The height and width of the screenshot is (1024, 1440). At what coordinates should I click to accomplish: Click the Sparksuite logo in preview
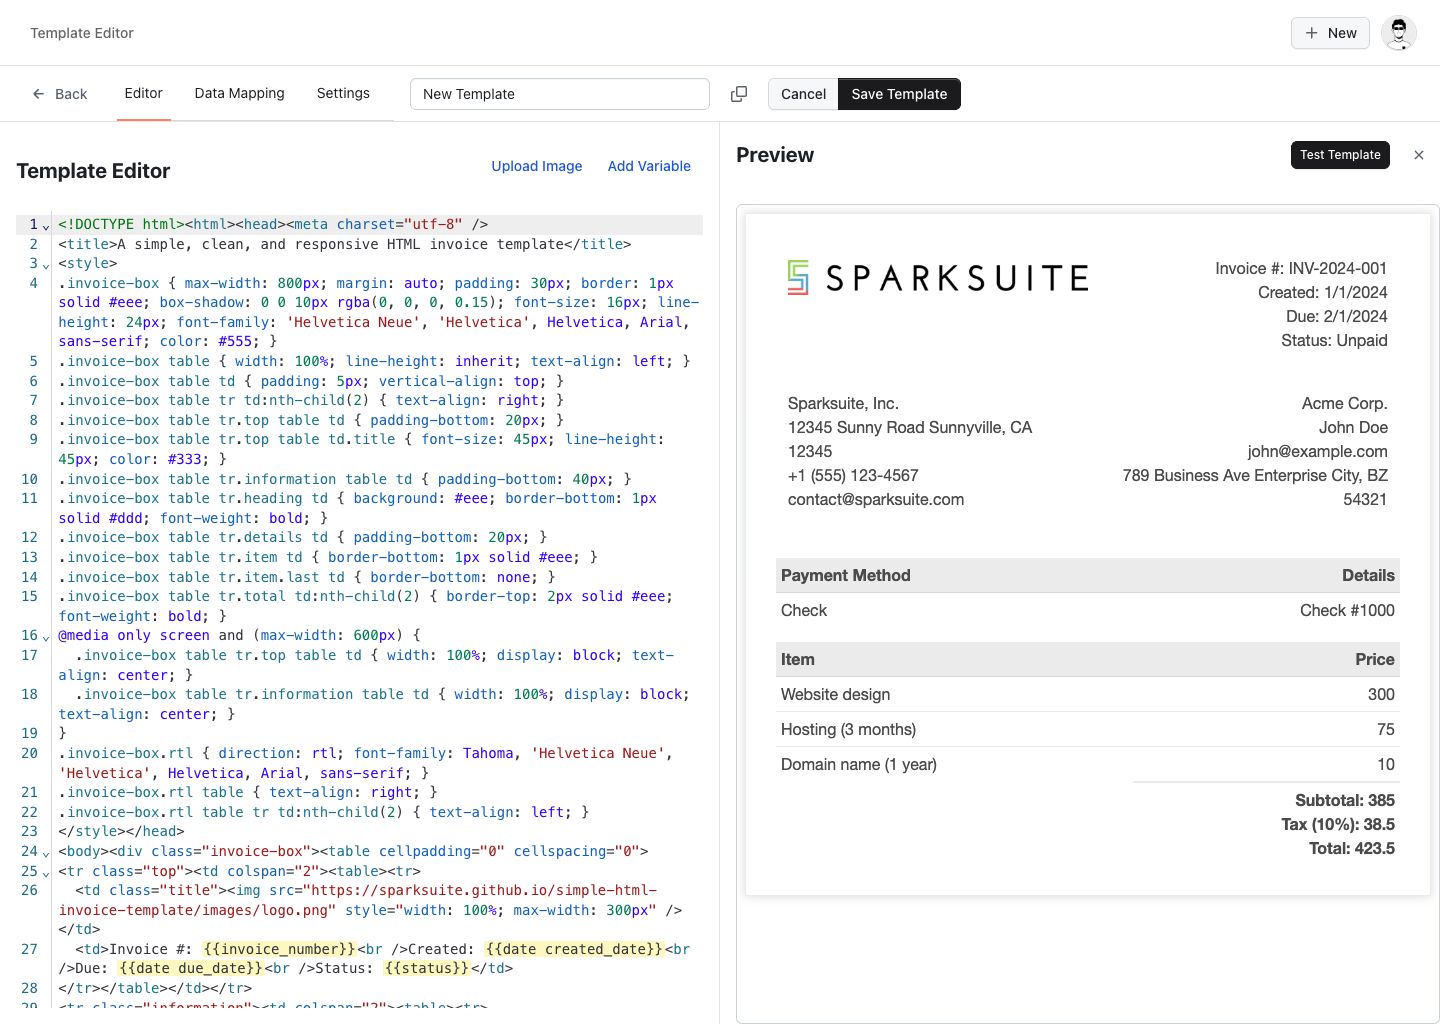(x=937, y=278)
